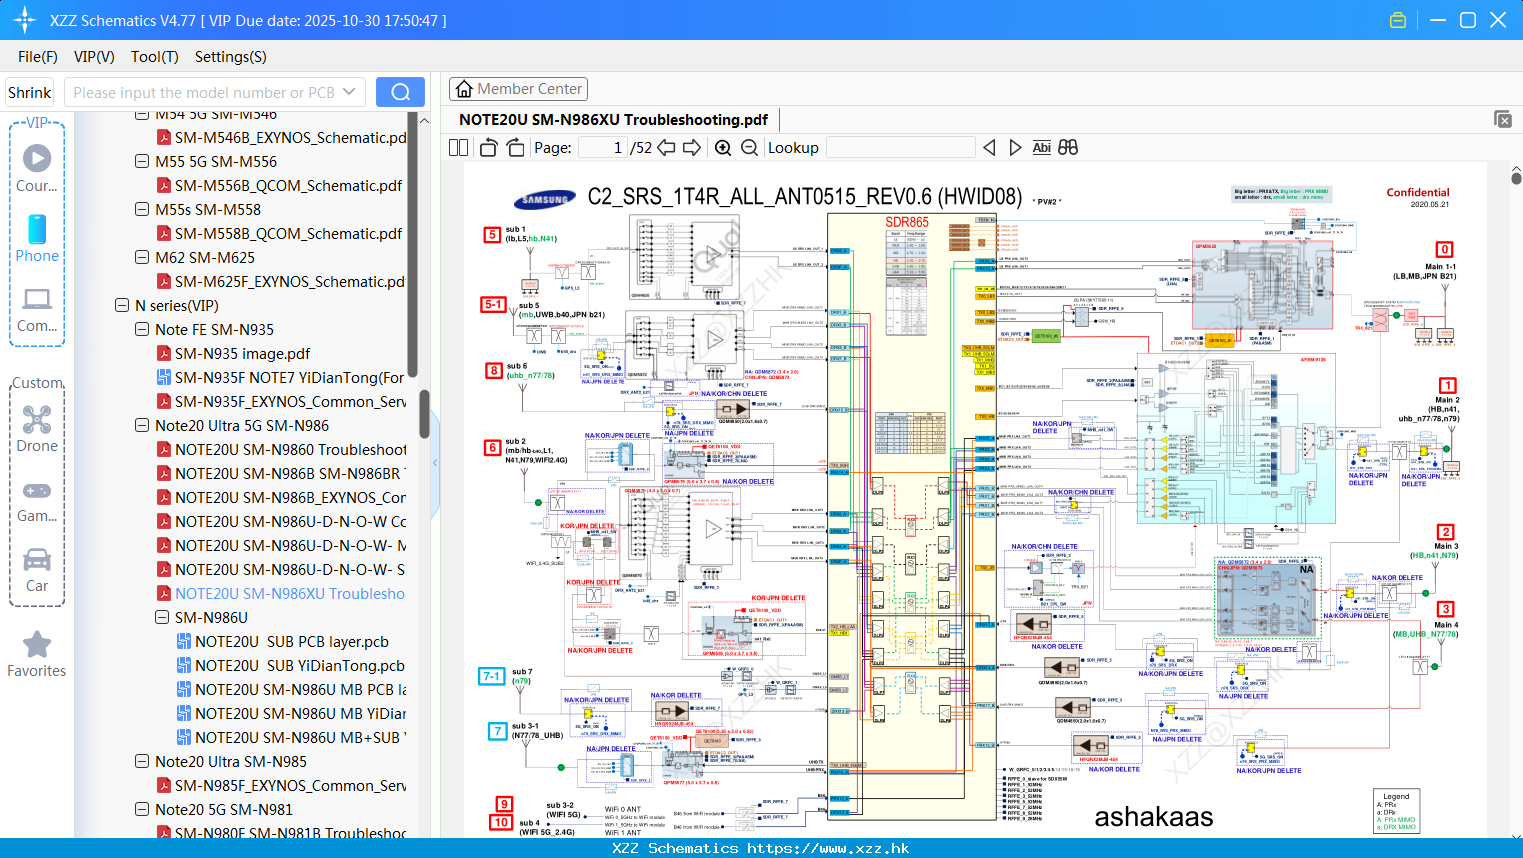The height and width of the screenshot is (858, 1523).
Task: Click PDF icon of SM-M556B_QCOM_Schematic.pdf
Action: (163, 185)
